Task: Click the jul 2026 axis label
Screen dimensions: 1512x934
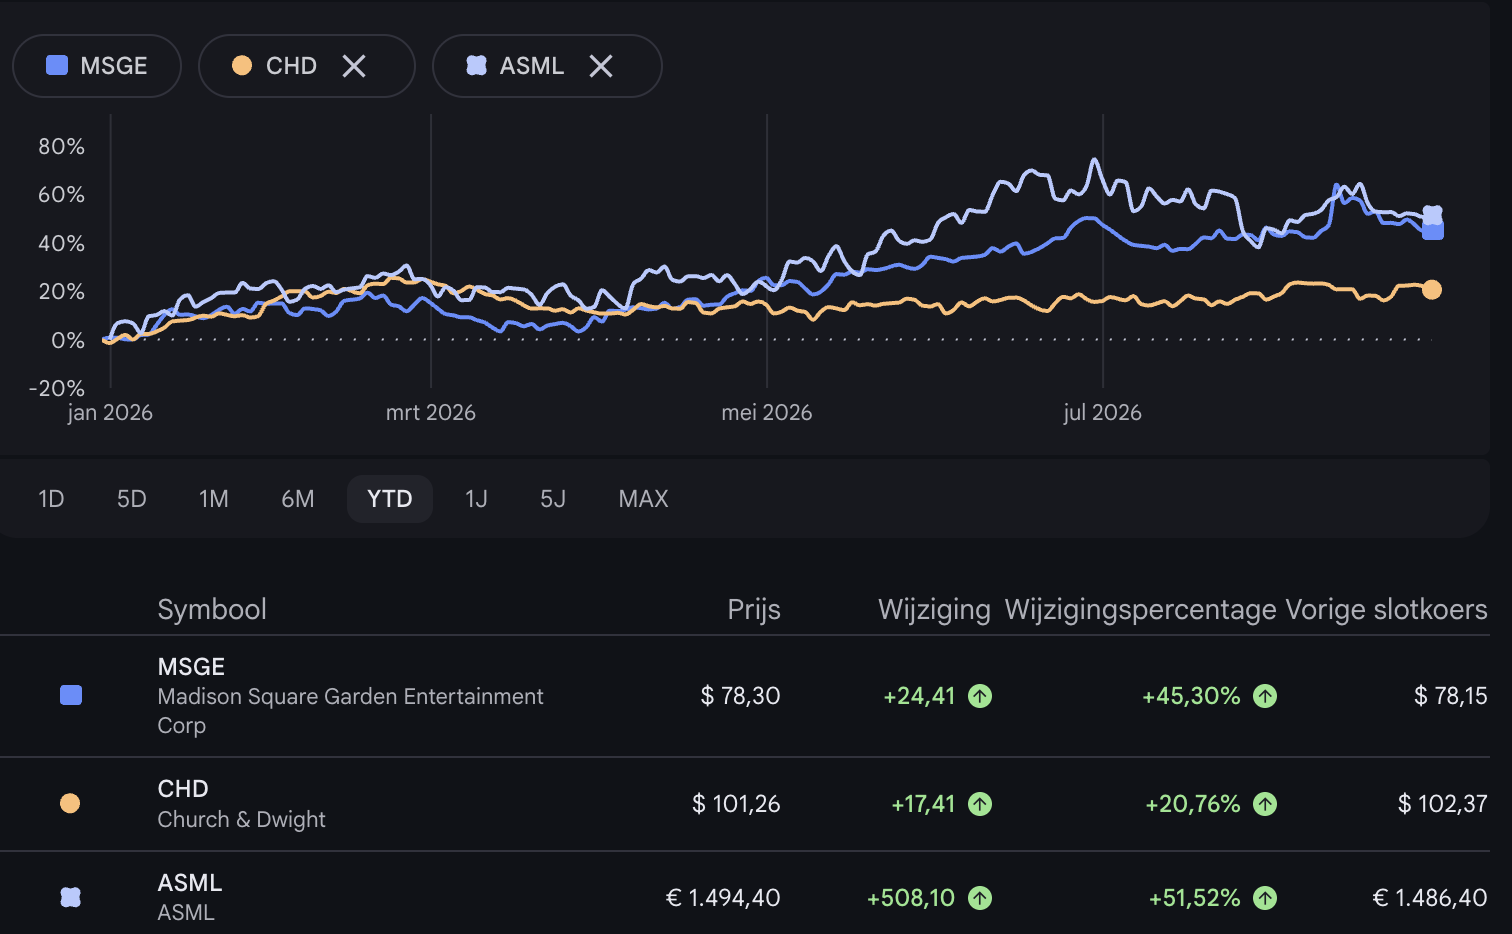Action: [x=1103, y=413]
